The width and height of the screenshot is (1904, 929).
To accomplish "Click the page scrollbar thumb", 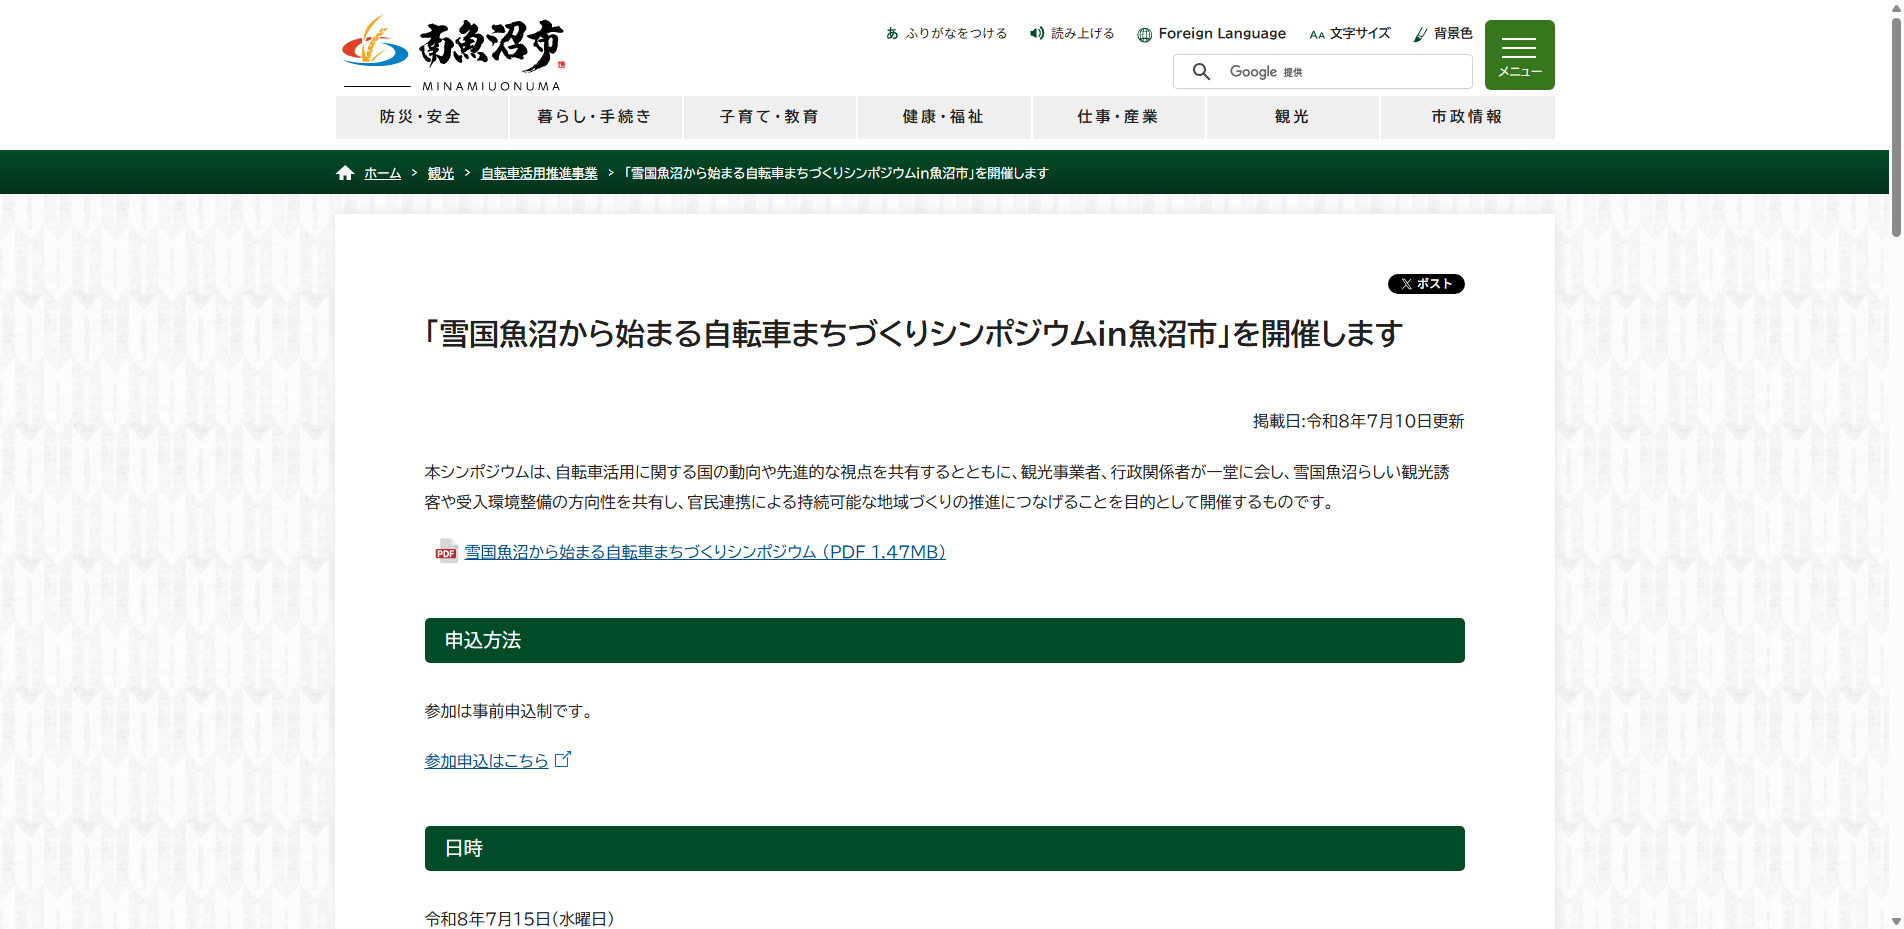I will [1896, 126].
